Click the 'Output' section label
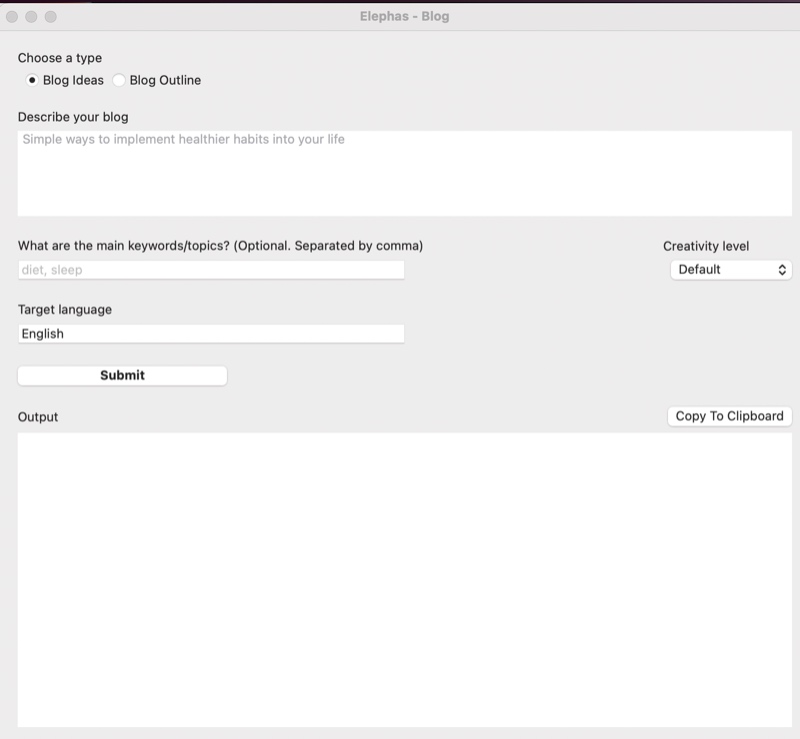The image size is (800, 739). tap(38, 417)
